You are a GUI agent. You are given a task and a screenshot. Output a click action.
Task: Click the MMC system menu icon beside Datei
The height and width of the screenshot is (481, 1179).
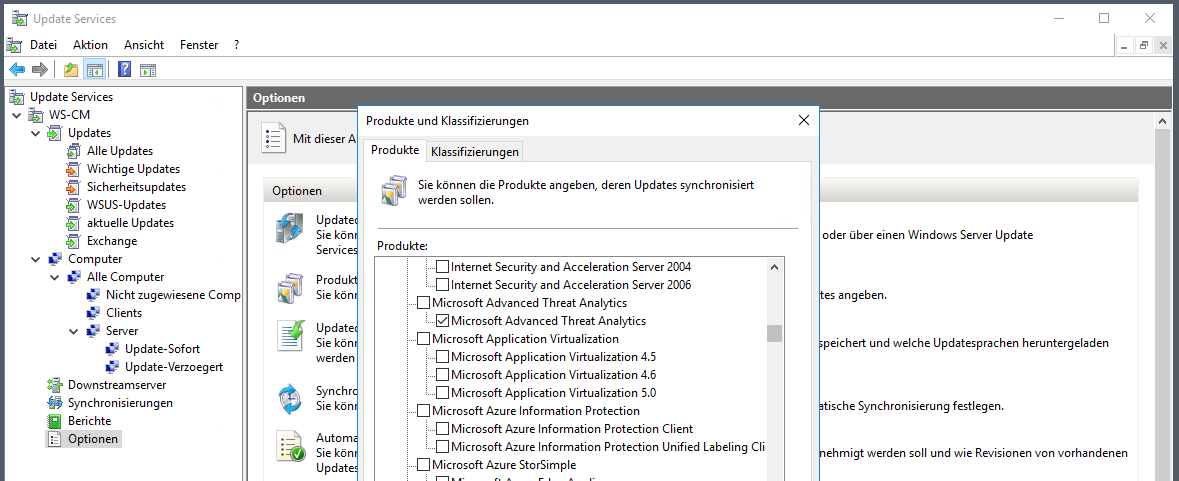click(14, 44)
